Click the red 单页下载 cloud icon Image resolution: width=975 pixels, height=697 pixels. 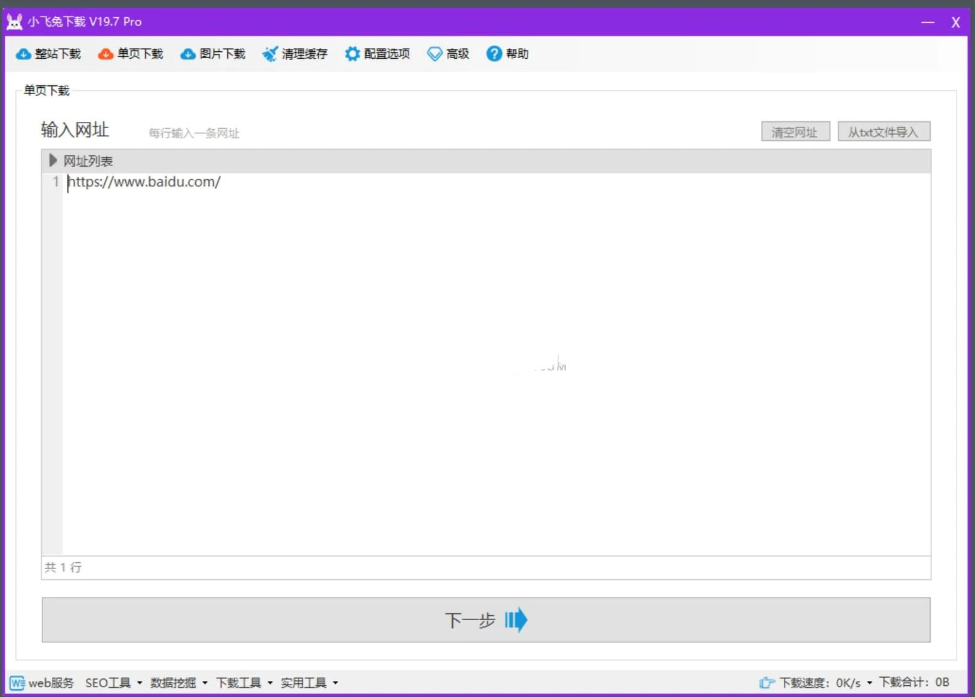[x=105, y=54]
